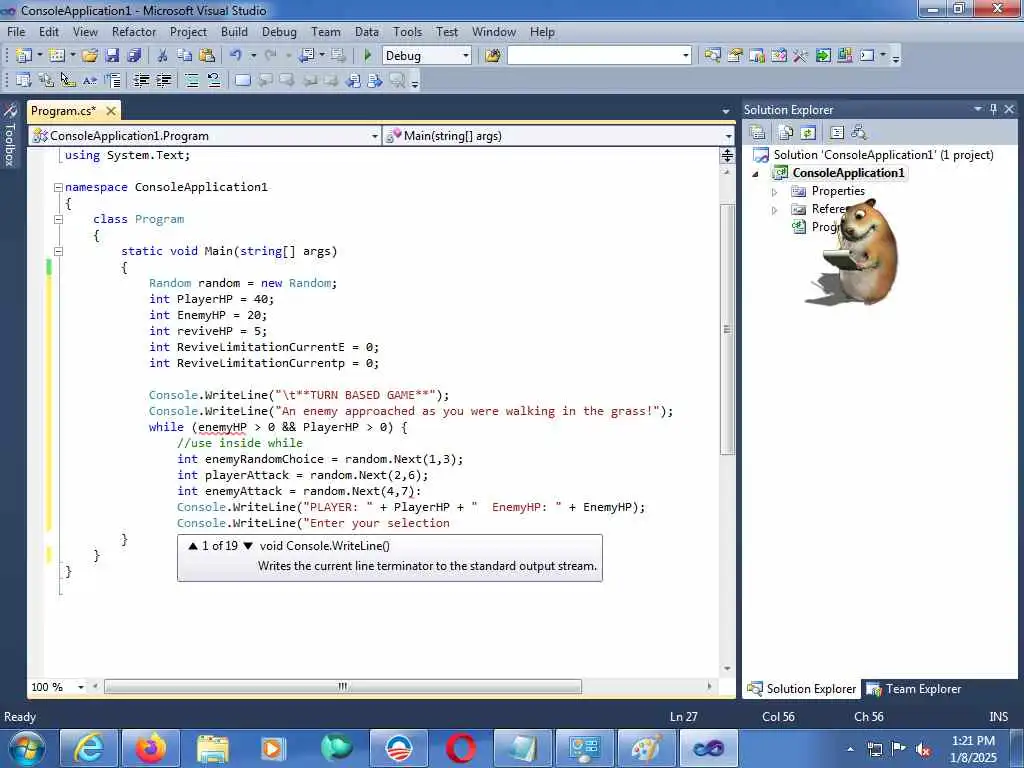Click the Add New Item toolbar icon
The image size is (1024, 768).
point(56,56)
